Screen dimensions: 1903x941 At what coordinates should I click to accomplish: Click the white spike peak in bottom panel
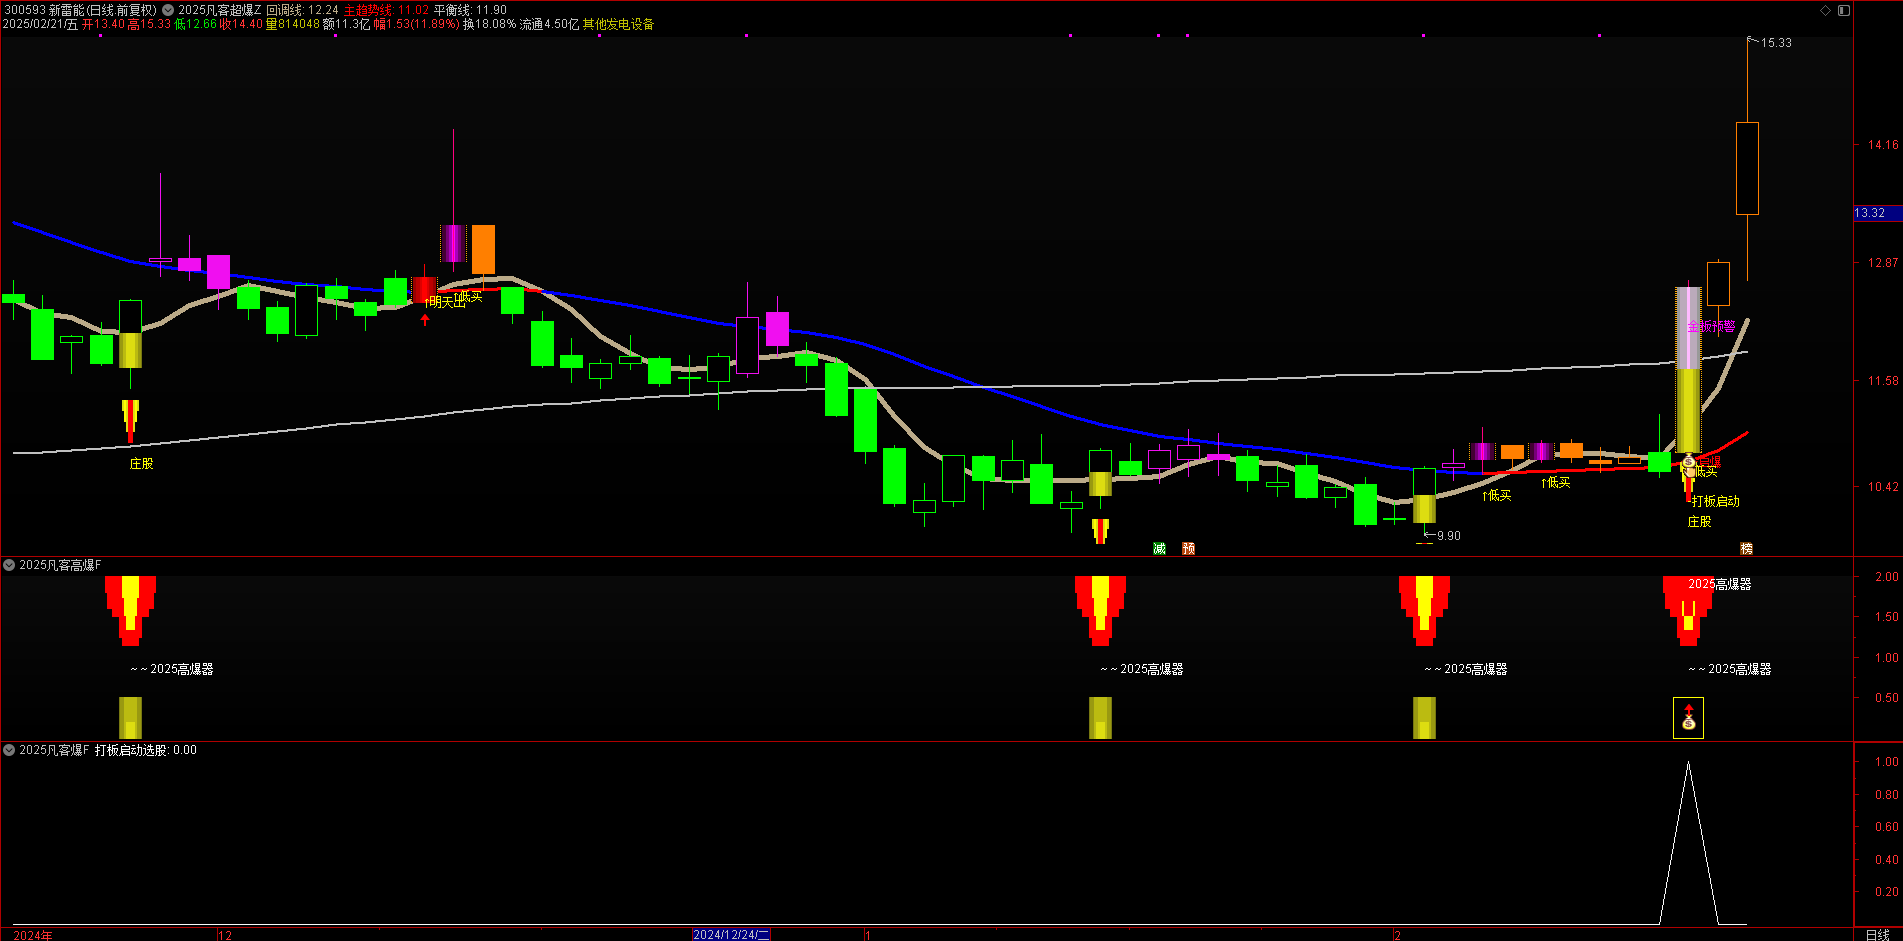click(x=1688, y=765)
